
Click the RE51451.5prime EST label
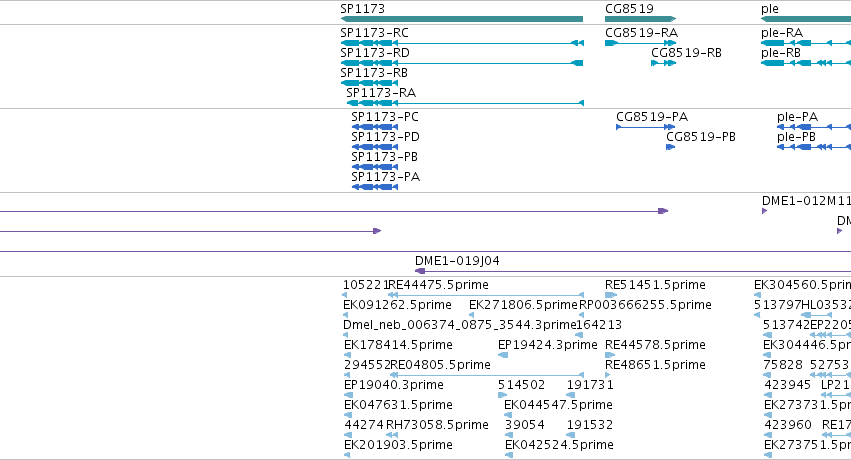(656, 285)
